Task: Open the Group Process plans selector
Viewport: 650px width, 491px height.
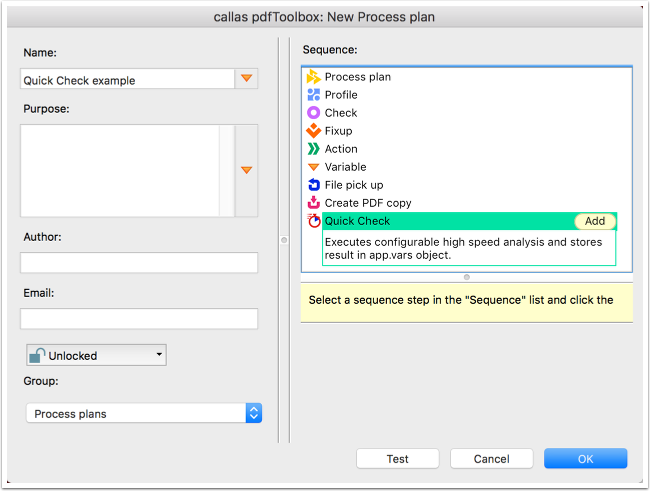Action: pos(144,413)
